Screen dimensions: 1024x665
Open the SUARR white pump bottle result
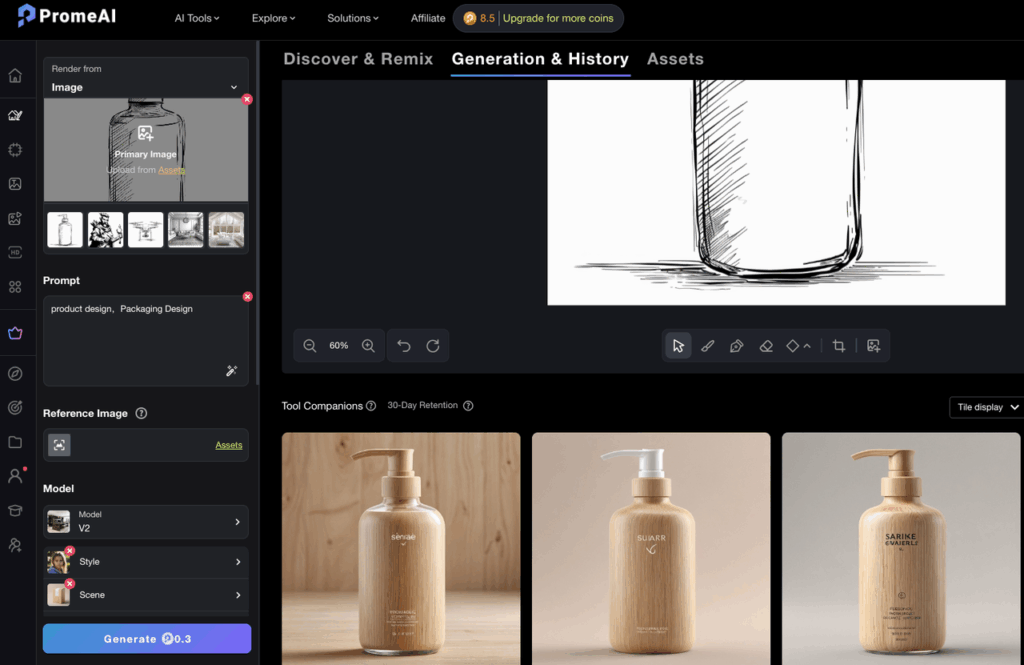pyautogui.click(x=651, y=549)
